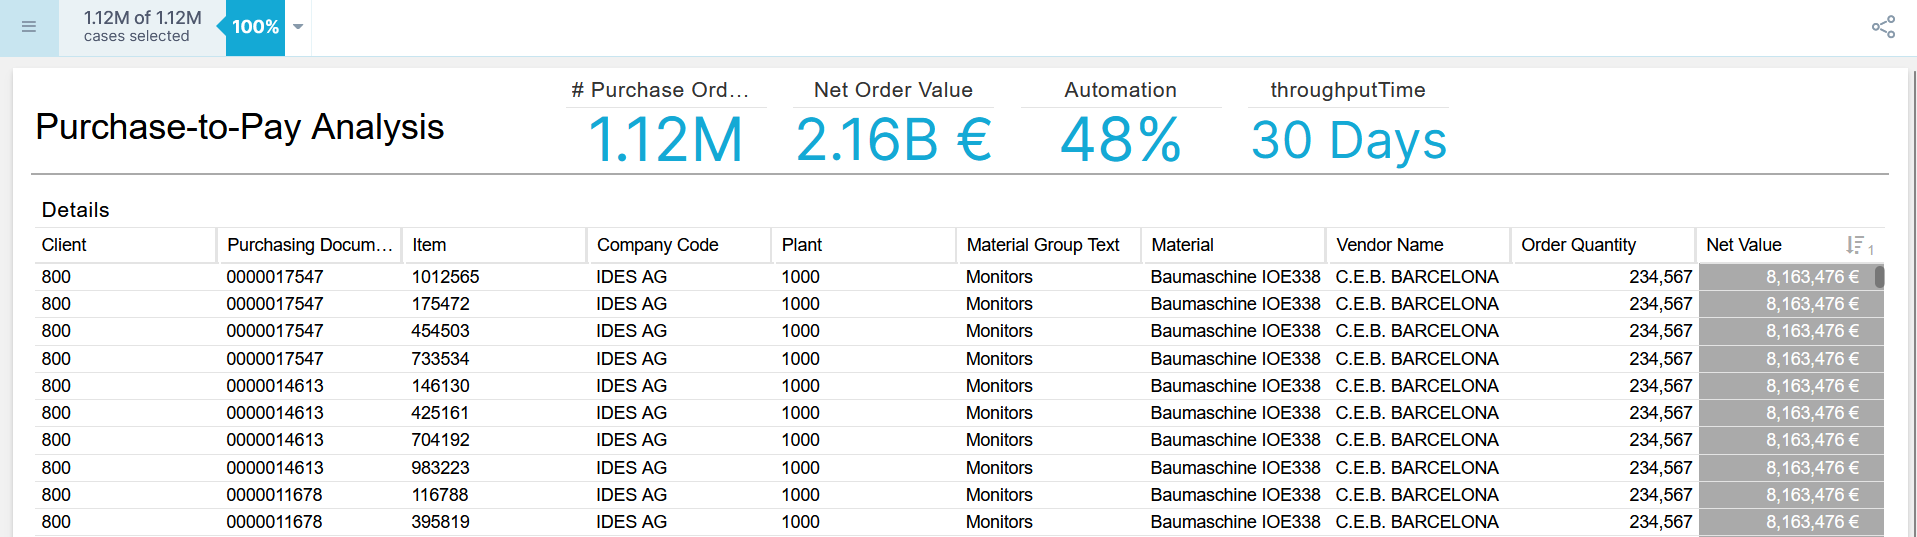This screenshot has width=1917, height=537.
Task: Click the Net Value sort icon
Action: 1856,245
